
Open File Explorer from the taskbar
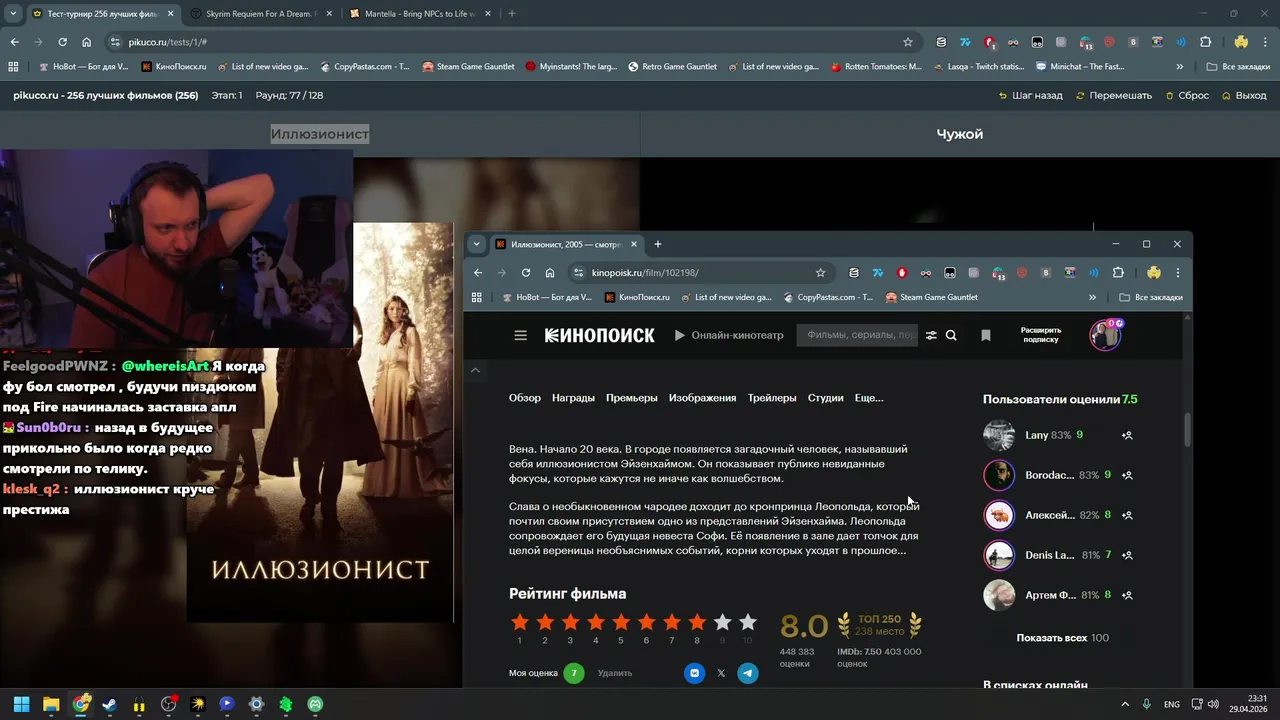[x=51, y=704]
